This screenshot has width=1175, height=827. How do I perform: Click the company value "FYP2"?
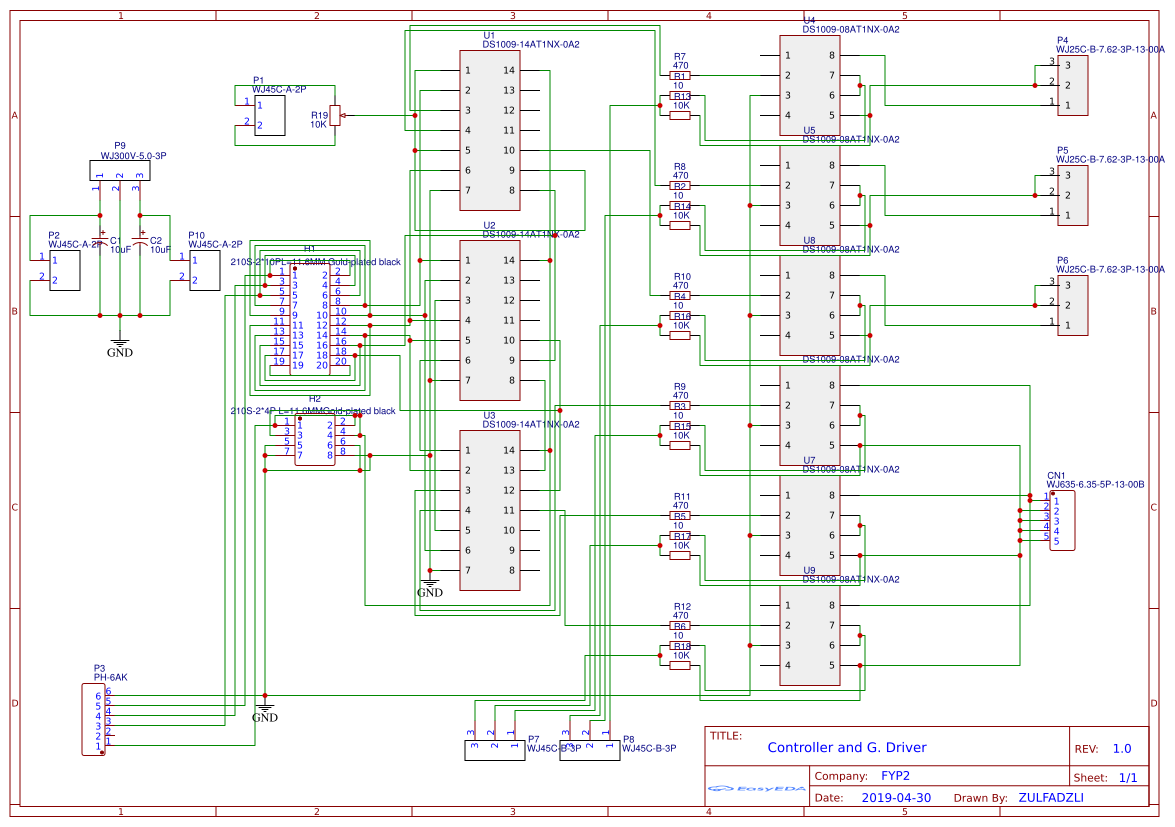[x=895, y=776]
